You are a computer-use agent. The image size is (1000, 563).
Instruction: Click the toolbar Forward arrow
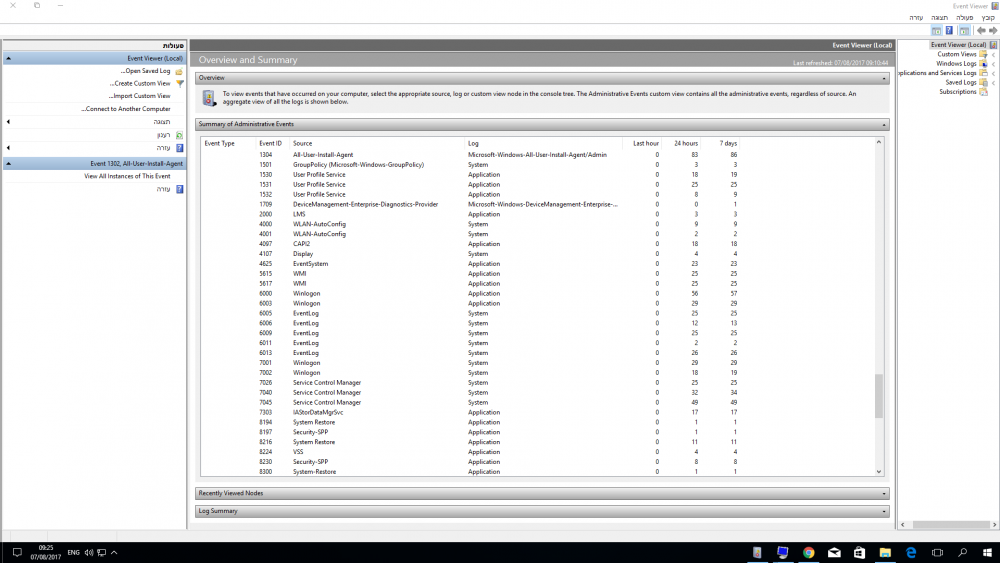[981, 31]
